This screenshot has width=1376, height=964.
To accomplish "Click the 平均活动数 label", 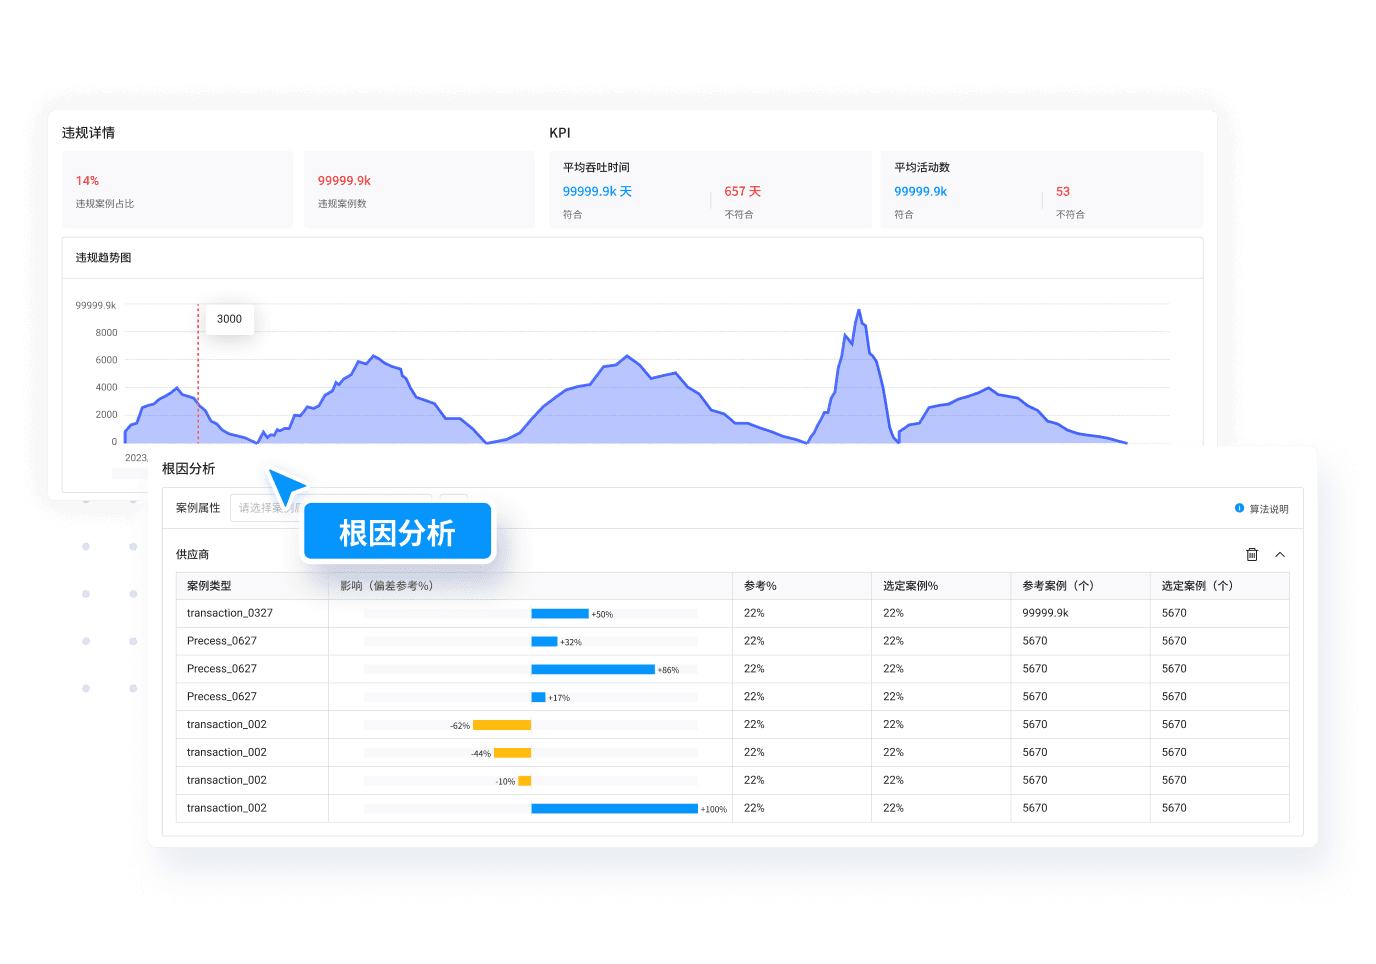I will pyautogui.click(x=922, y=167).
